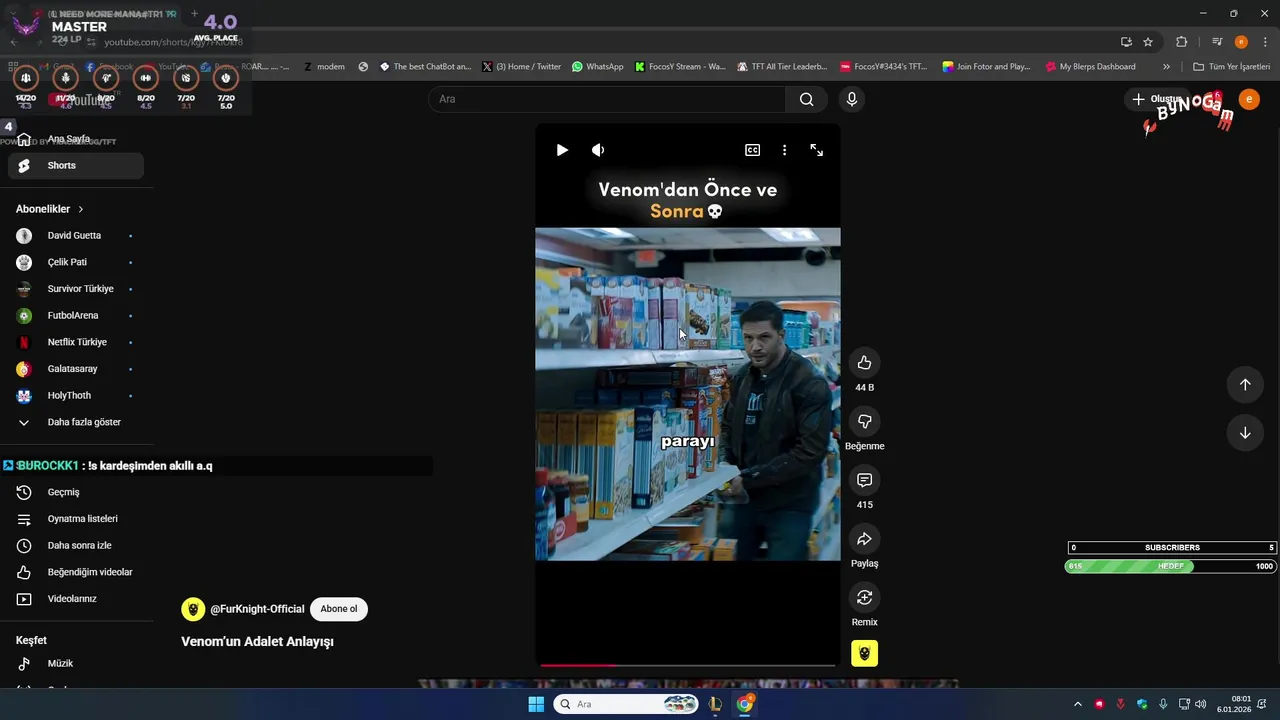Like the short with thumbs up
The image size is (1280, 720).
(865, 363)
